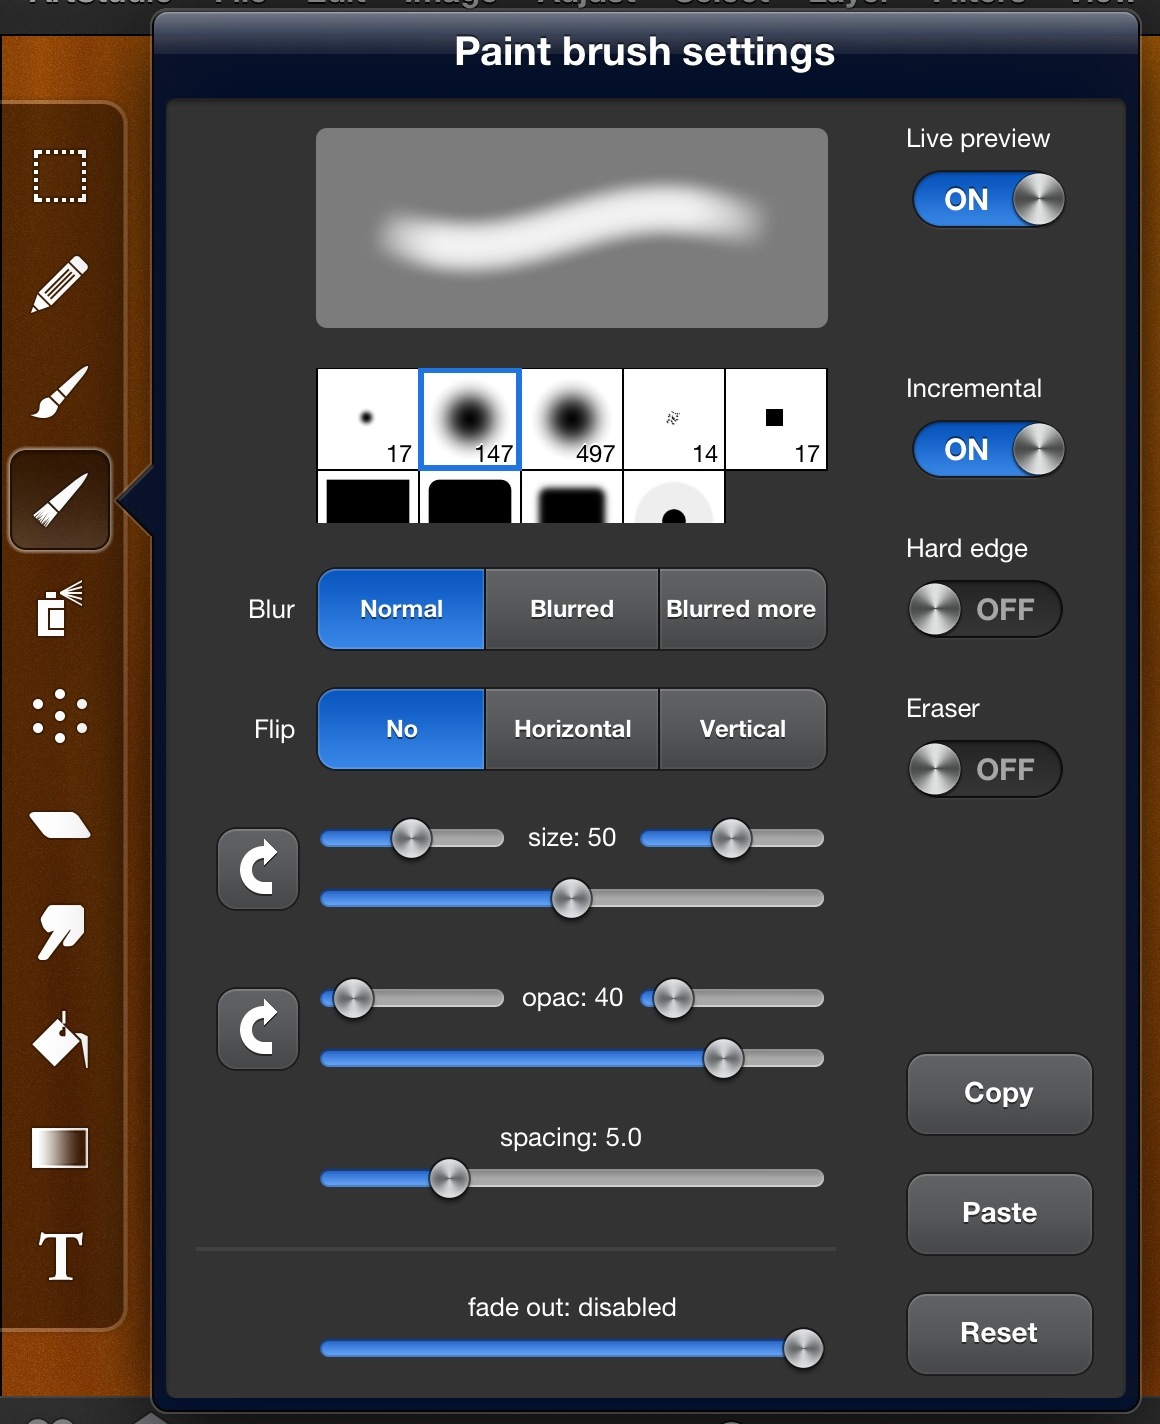Select the spray paint can tool
The height and width of the screenshot is (1424, 1160).
pyautogui.click(x=60, y=609)
